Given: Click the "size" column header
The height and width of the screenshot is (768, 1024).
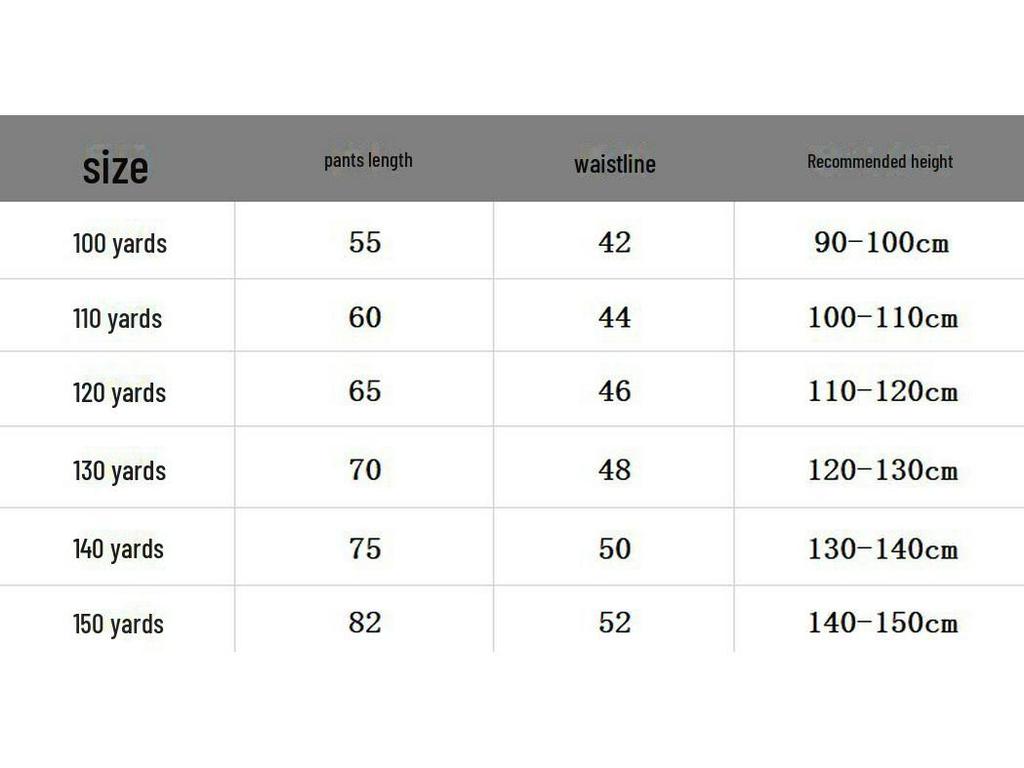Looking at the screenshot, I should pyautogui.click(x=115, y=167).
